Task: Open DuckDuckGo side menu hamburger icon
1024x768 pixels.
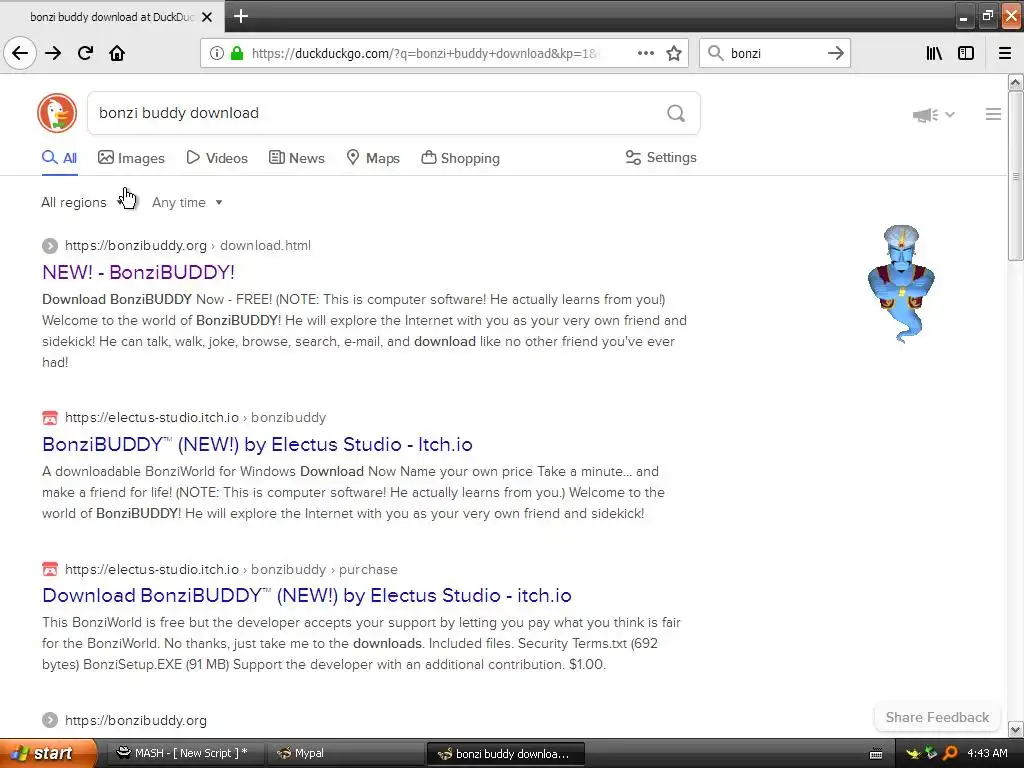Action: [993, 114]
